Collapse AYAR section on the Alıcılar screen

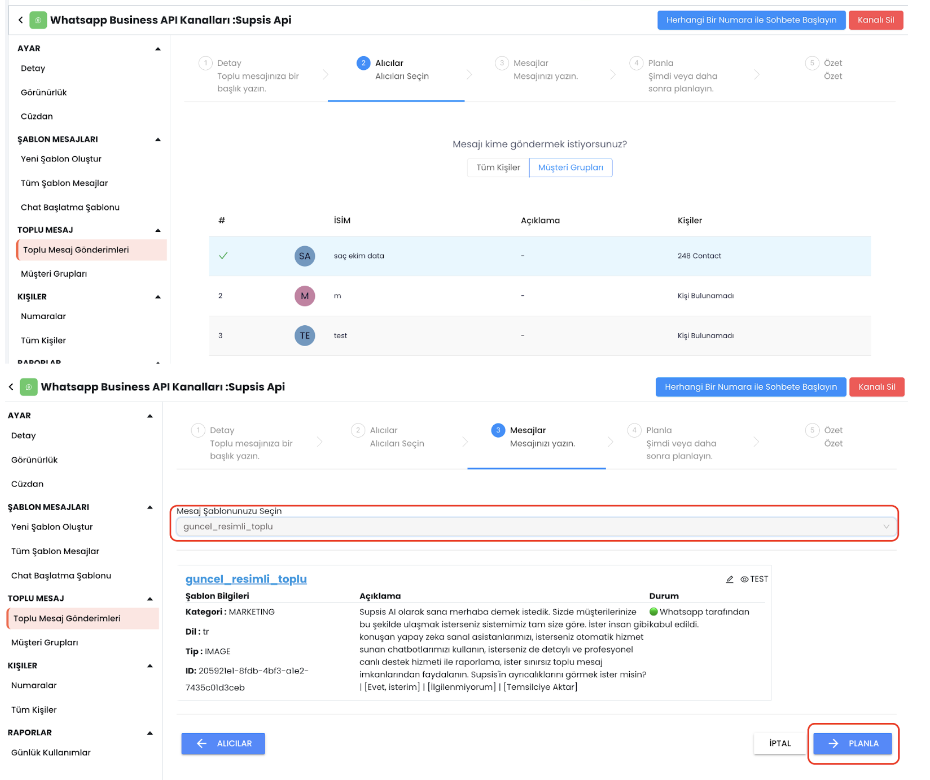pos(158,49)
